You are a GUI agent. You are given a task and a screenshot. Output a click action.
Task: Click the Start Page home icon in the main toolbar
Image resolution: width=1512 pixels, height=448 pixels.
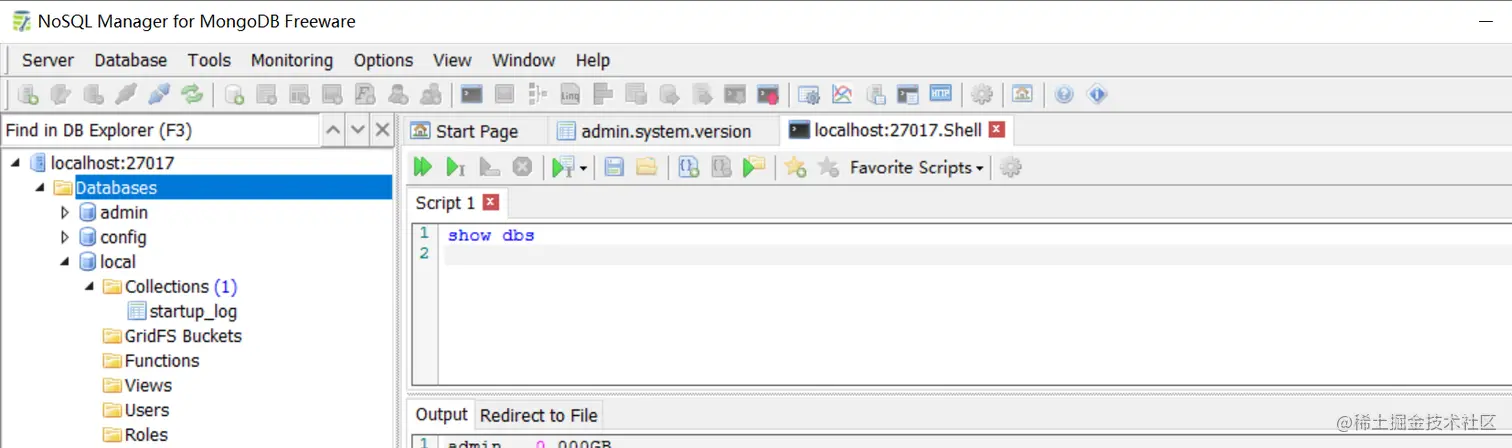pos(1022,94)
